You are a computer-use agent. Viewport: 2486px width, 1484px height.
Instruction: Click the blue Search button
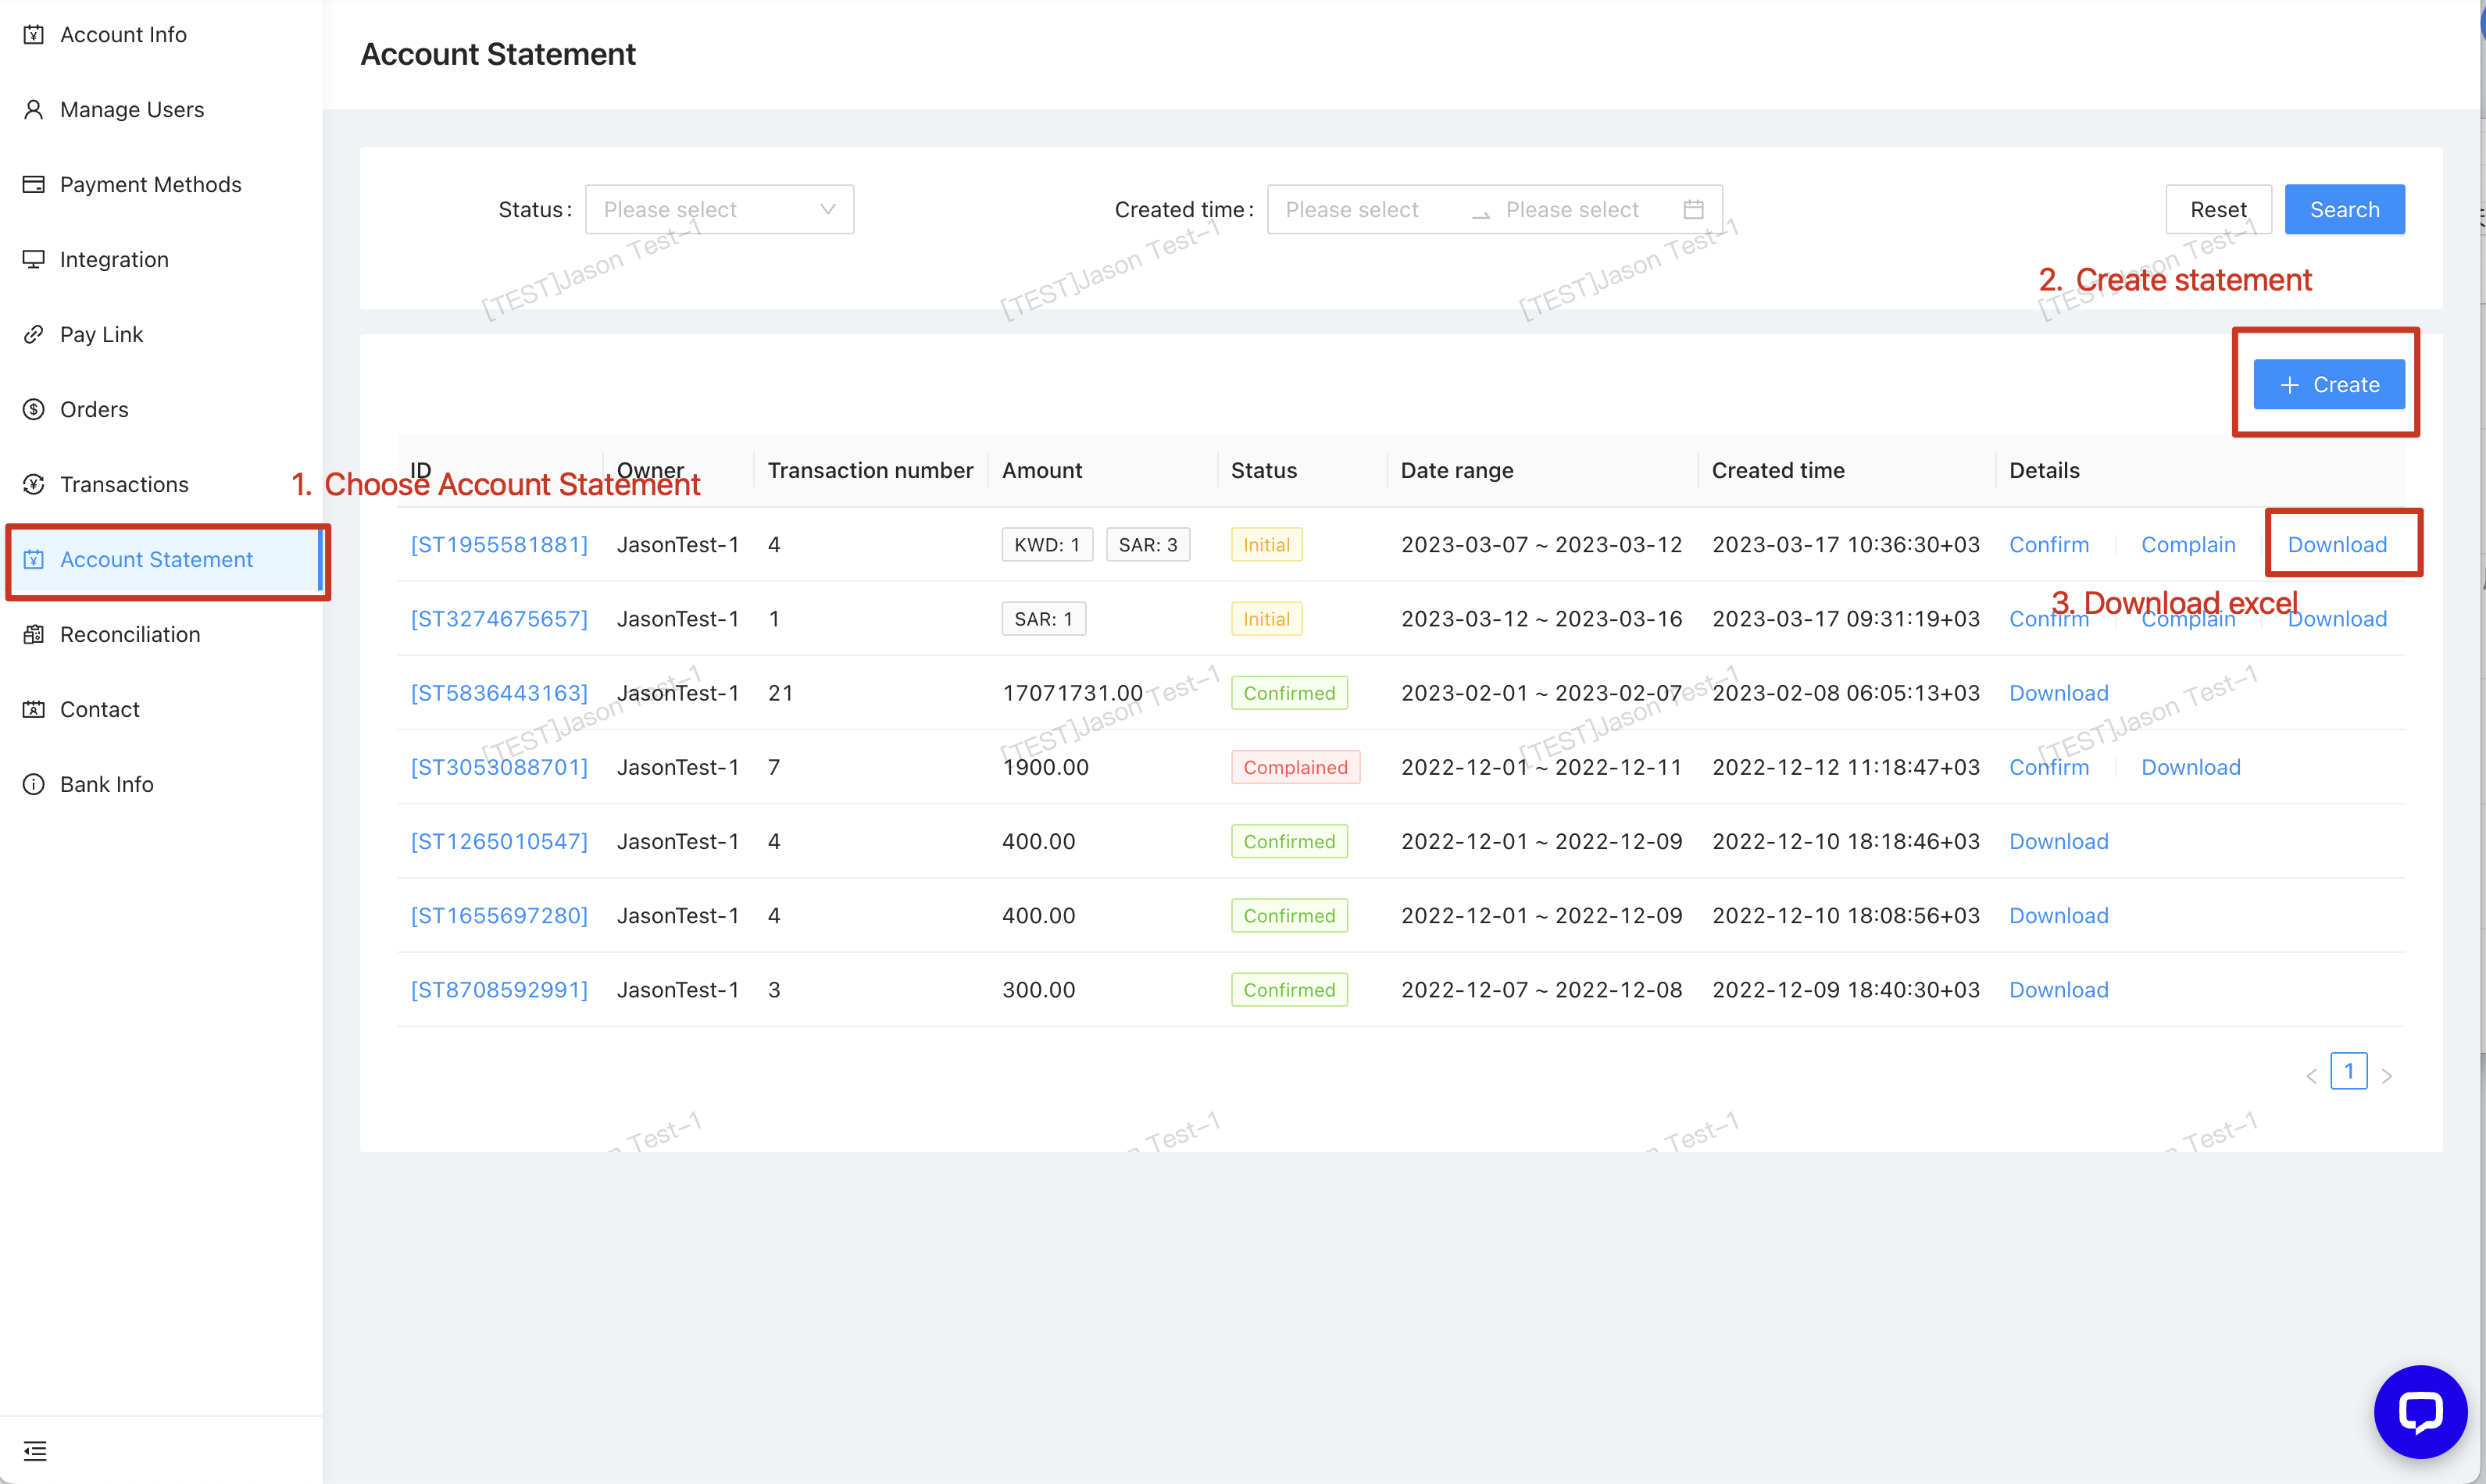2344,210
